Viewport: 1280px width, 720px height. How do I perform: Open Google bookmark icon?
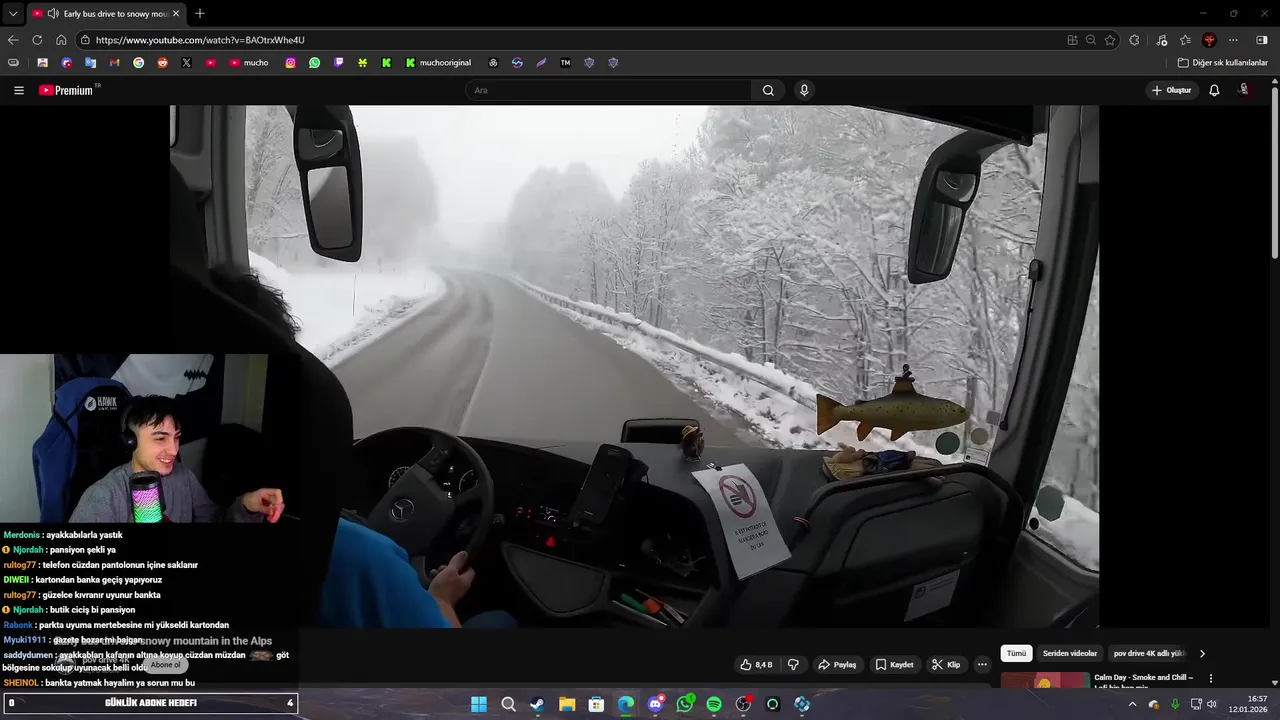[x=139, y=62]
